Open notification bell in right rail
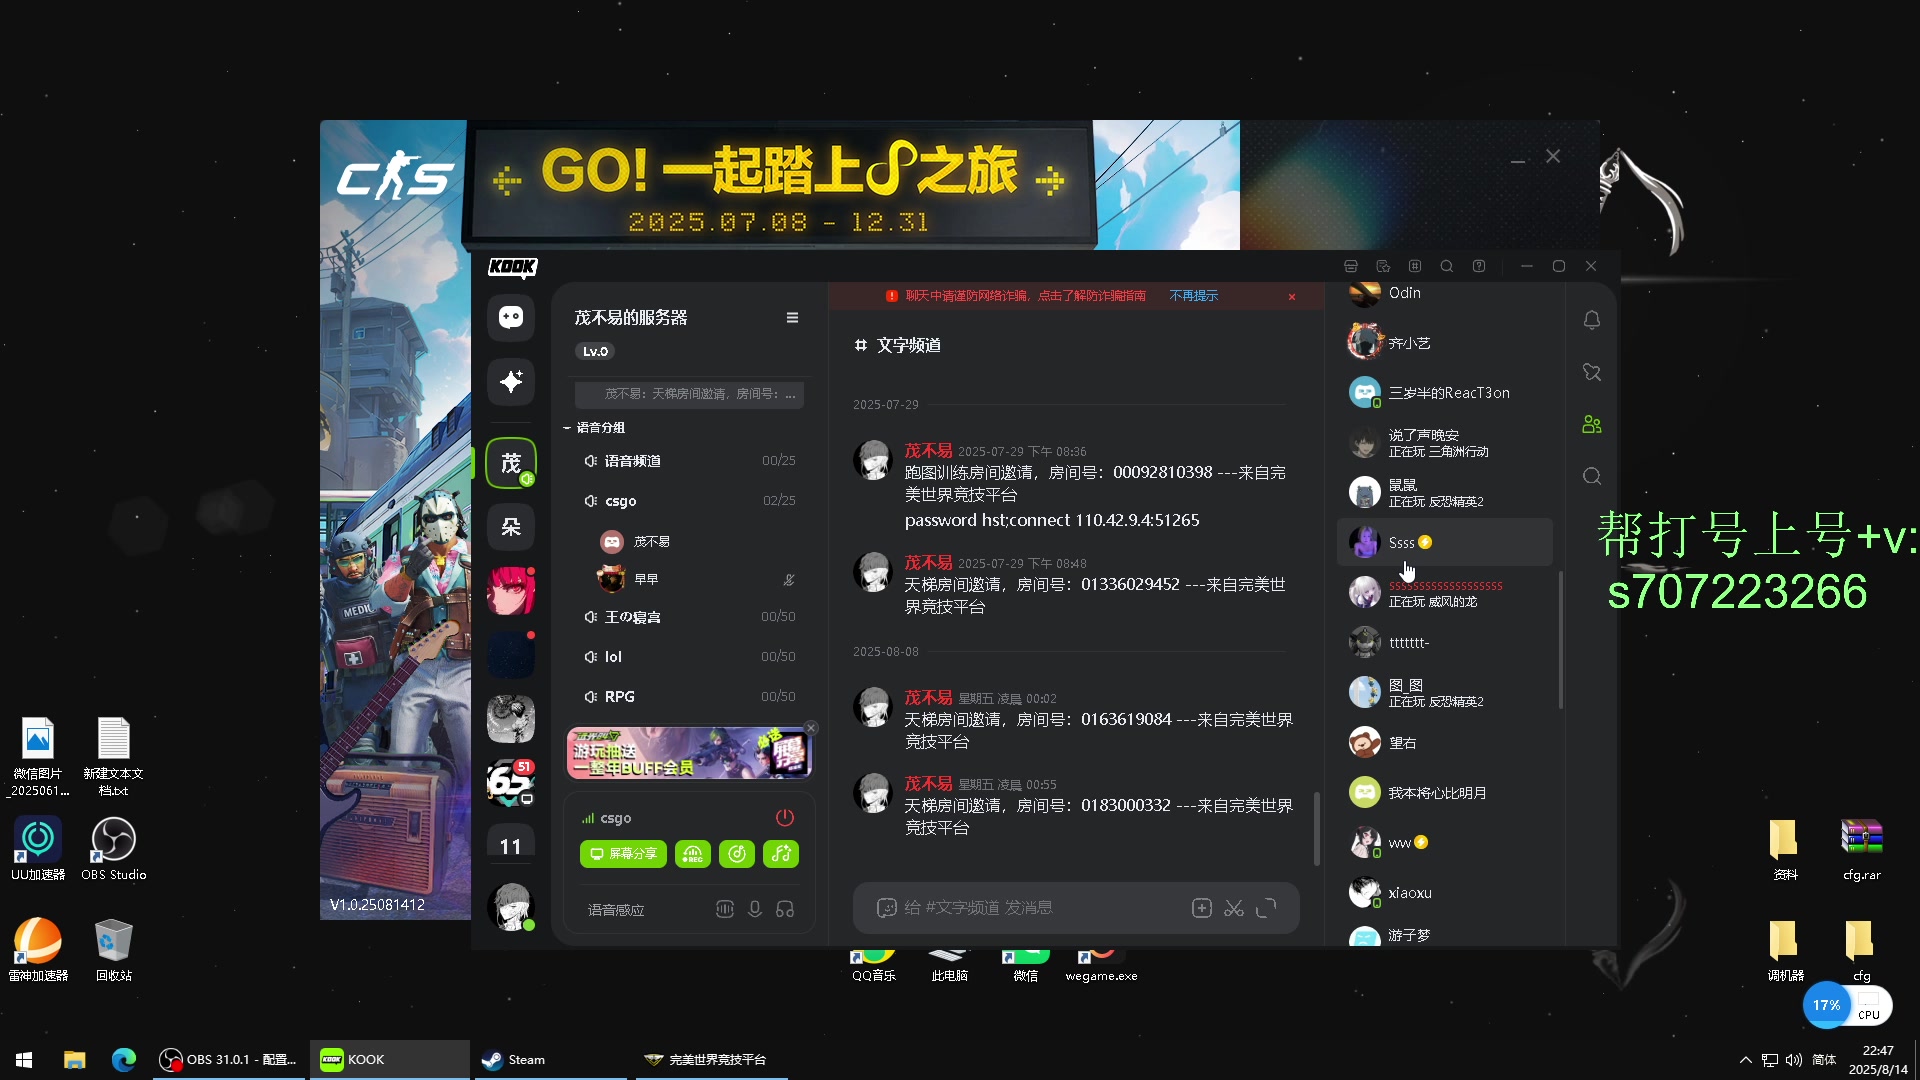Image resolution: width=1920 pixels, height=1080 pixels. coord(1592,320)
